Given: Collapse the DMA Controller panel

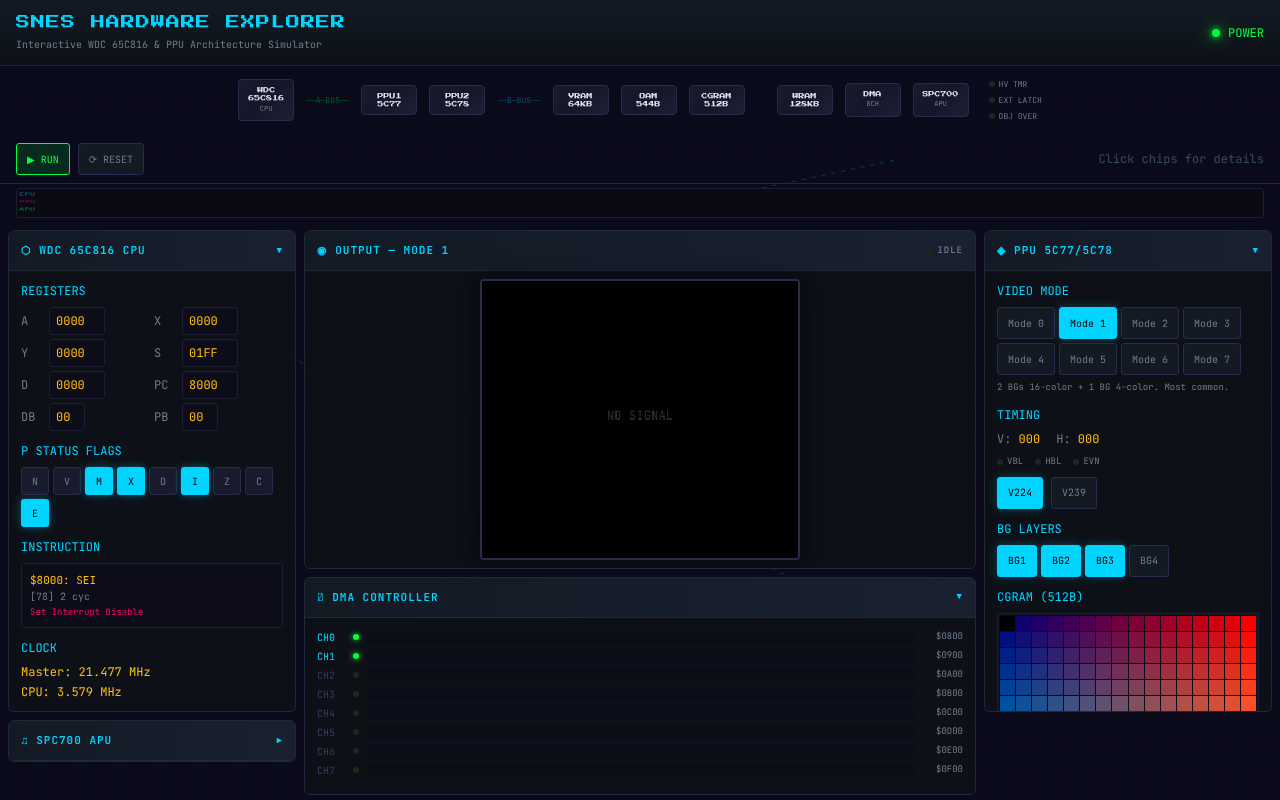Looking at the screenshot, I should pos(959,597).
